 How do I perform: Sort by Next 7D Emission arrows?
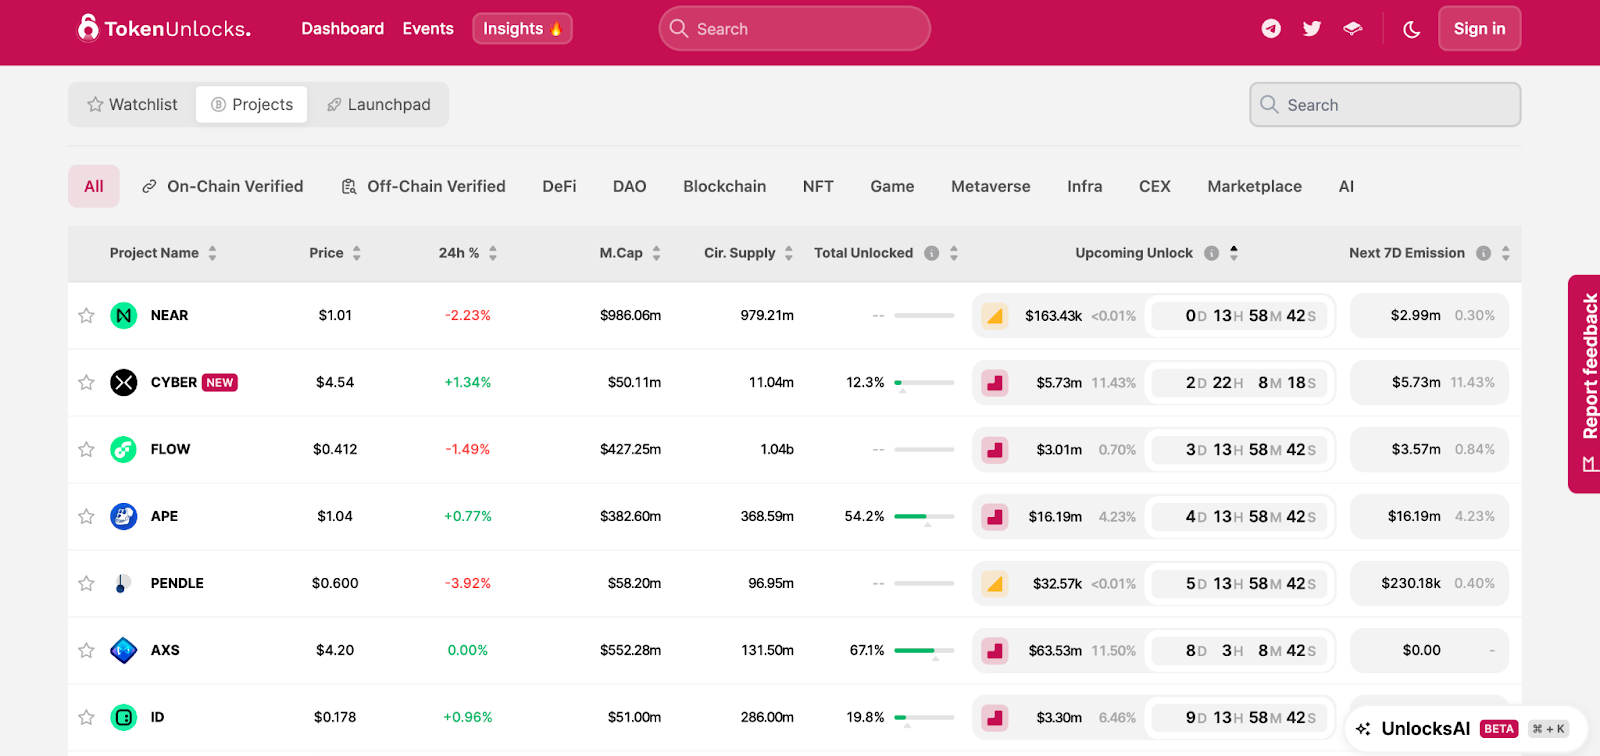(x=1506, y=253)
